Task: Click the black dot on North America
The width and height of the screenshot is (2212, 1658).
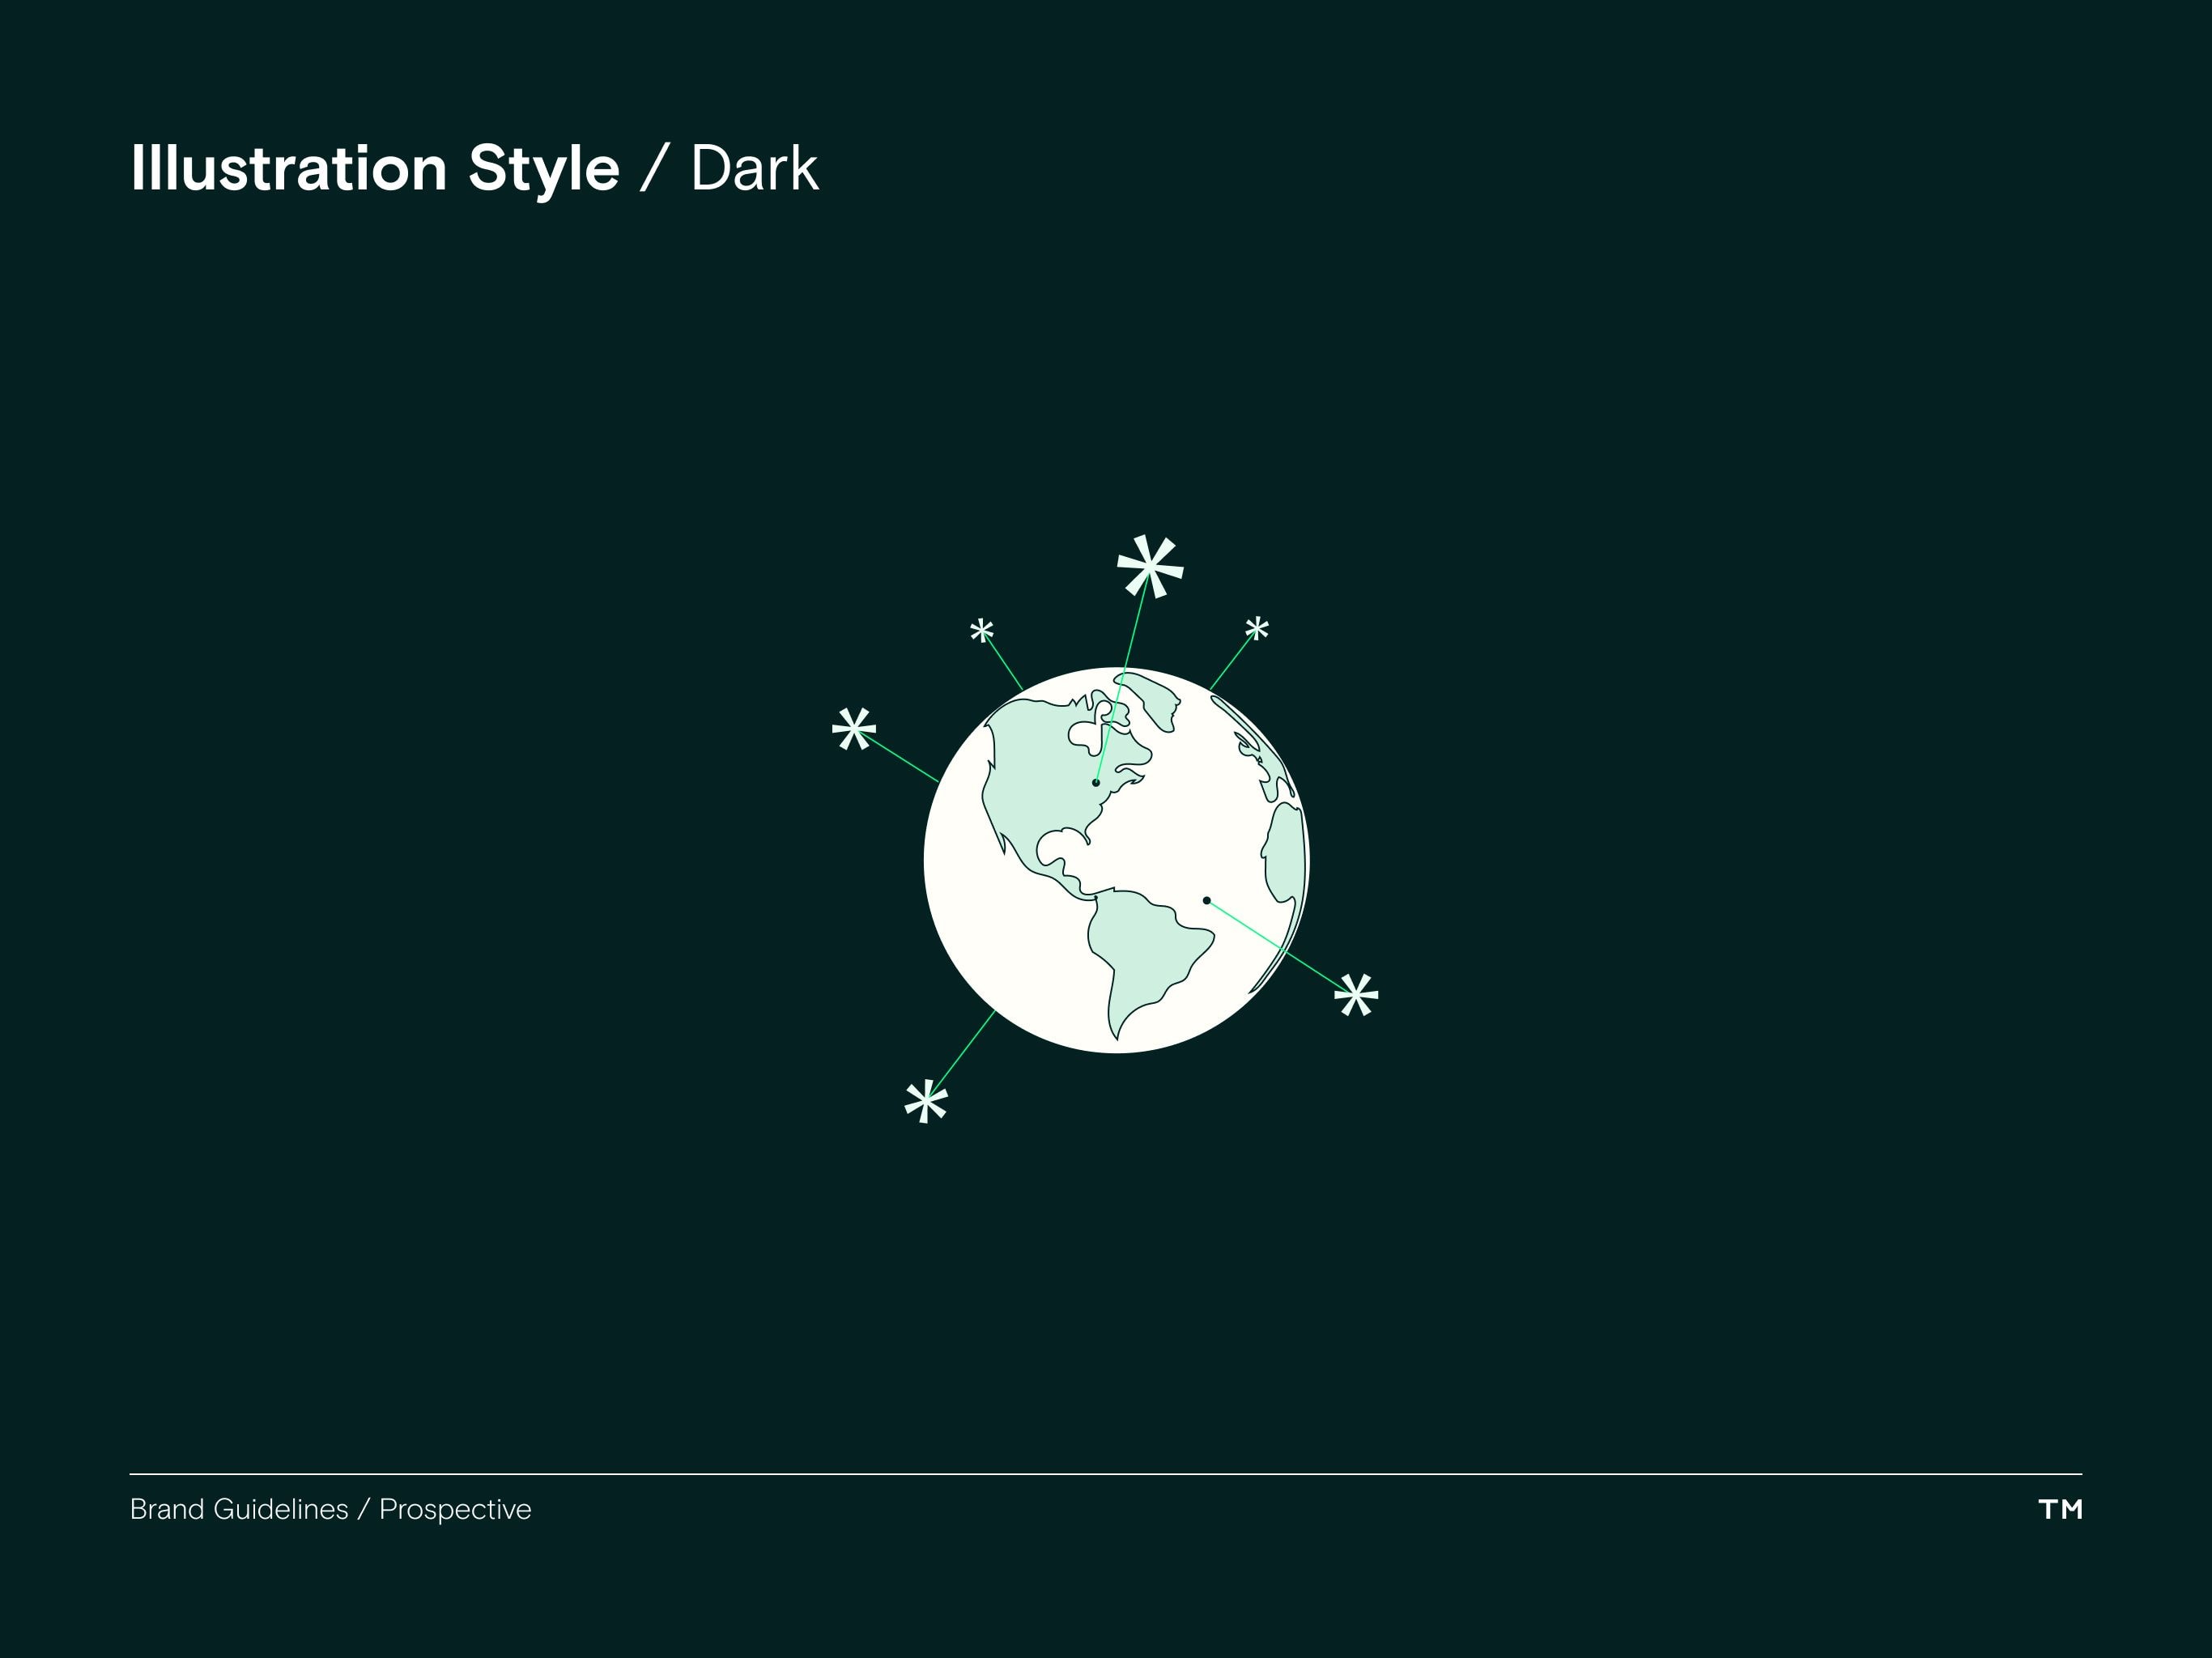Action: click(x=1096, y=782)
